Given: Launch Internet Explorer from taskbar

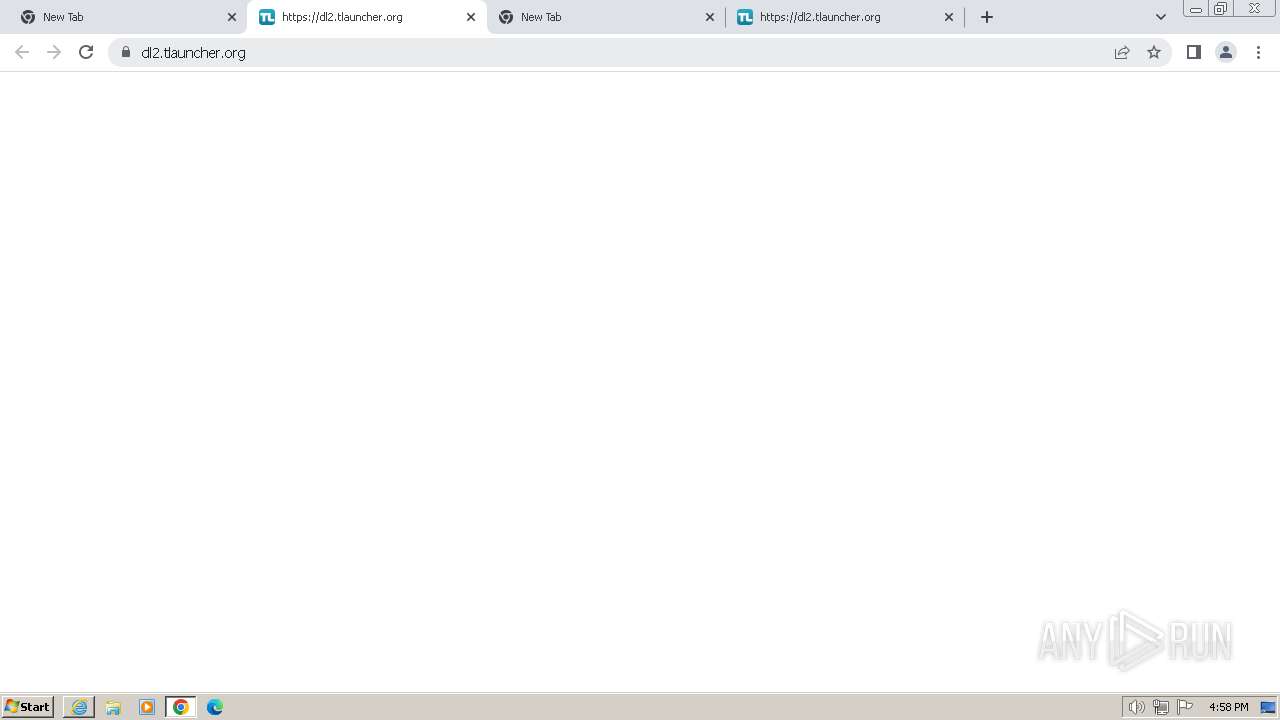Looking at the screenshot, I should click(79, 707).
